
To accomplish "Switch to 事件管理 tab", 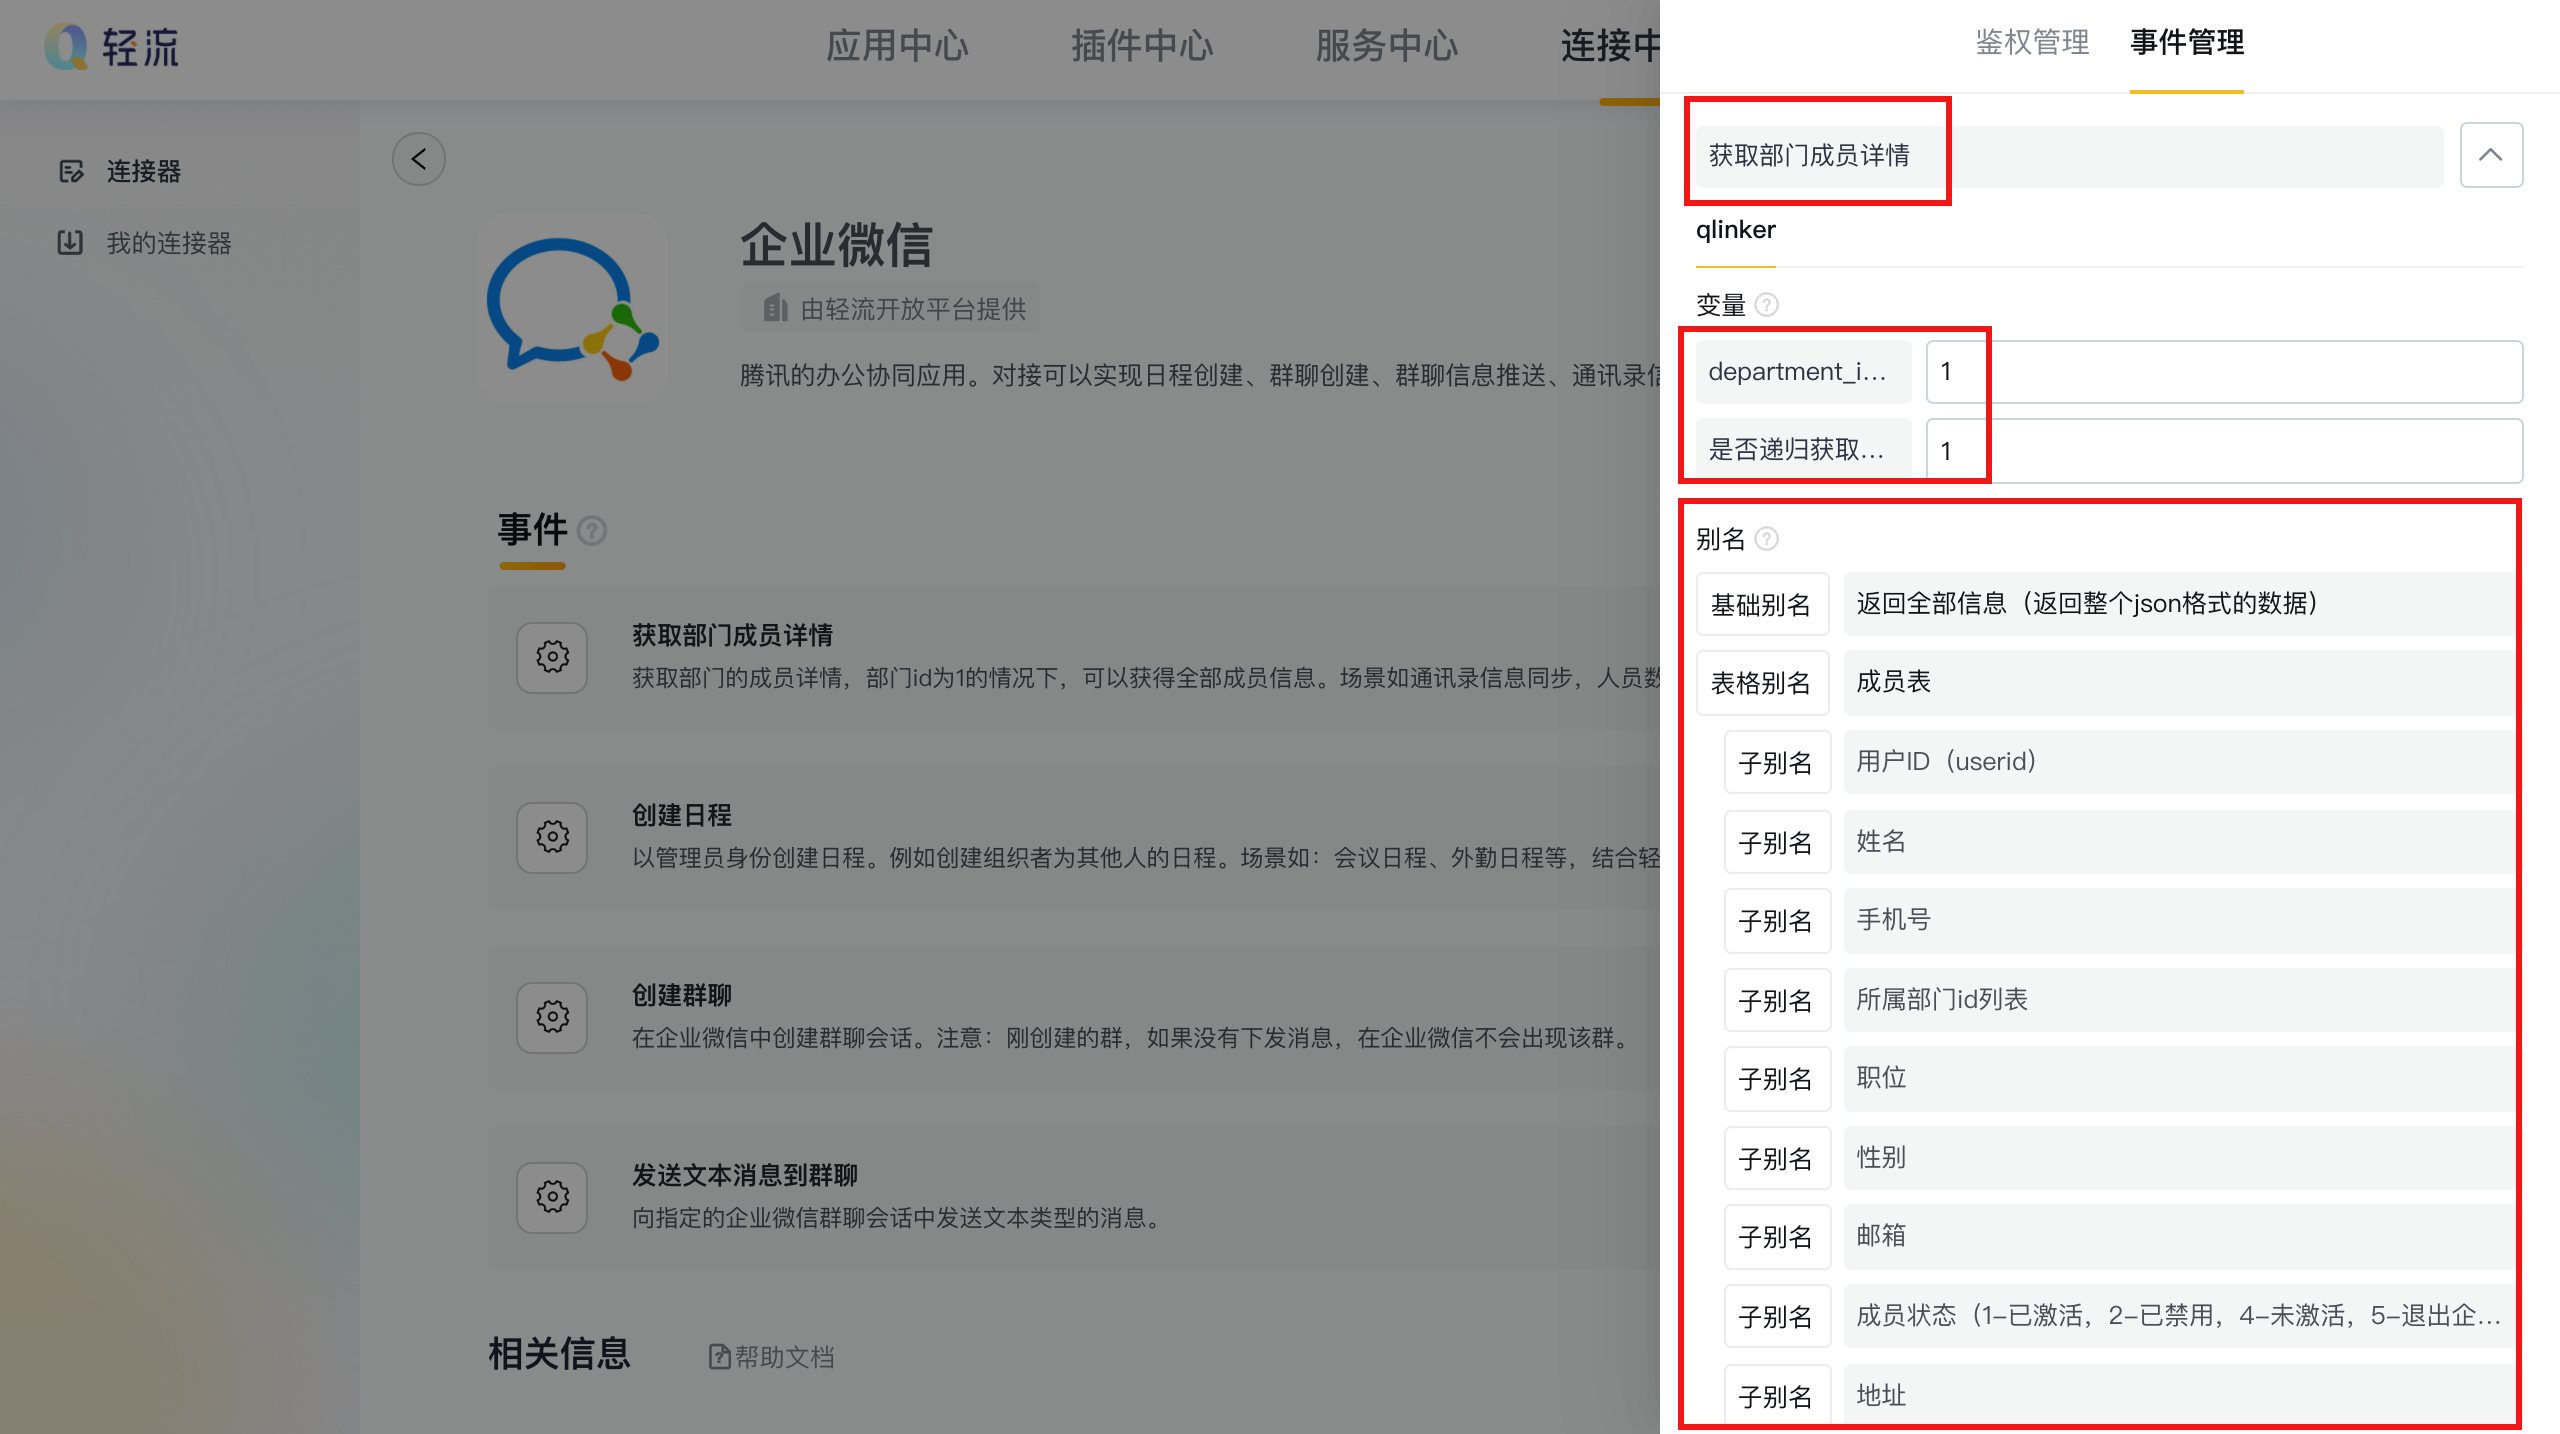I will click(x=2187, y=43).
